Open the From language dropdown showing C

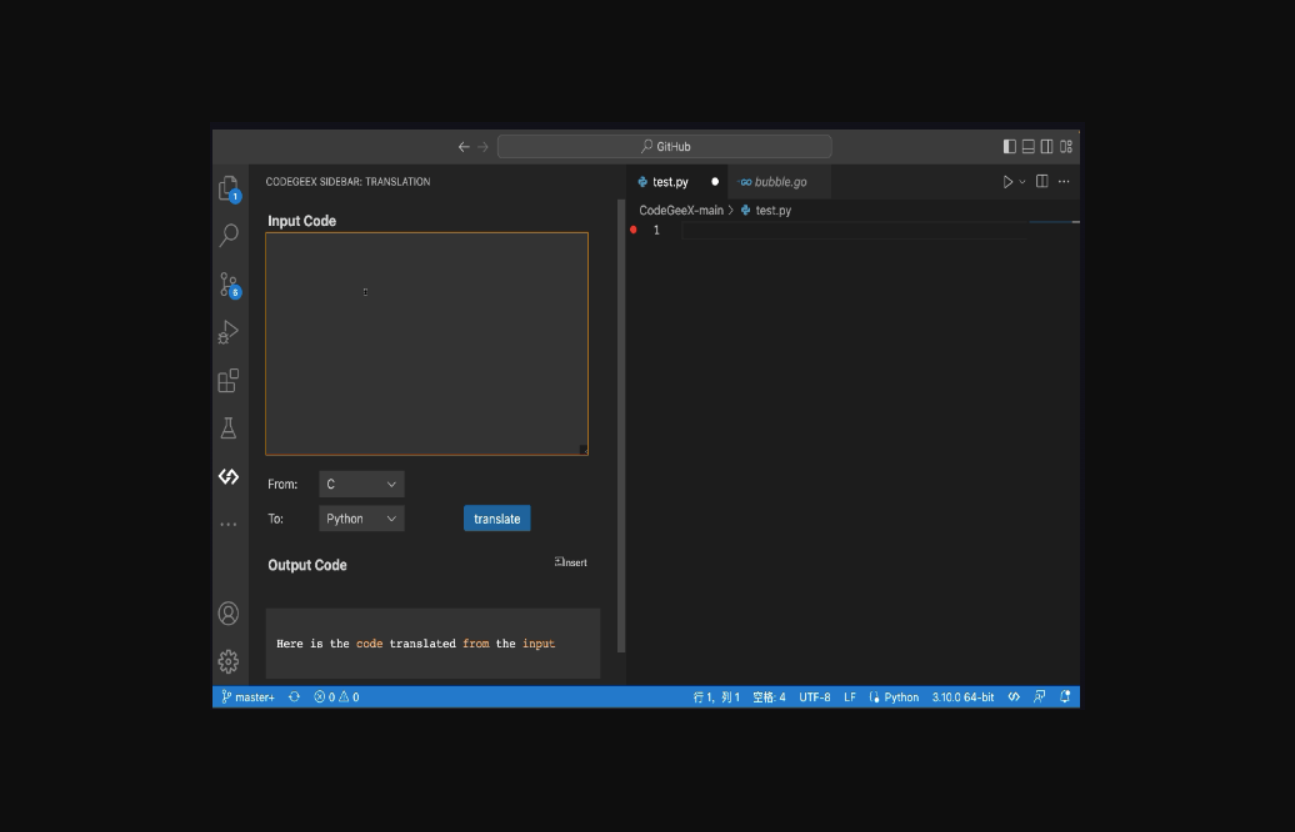[x=361, y=484]
